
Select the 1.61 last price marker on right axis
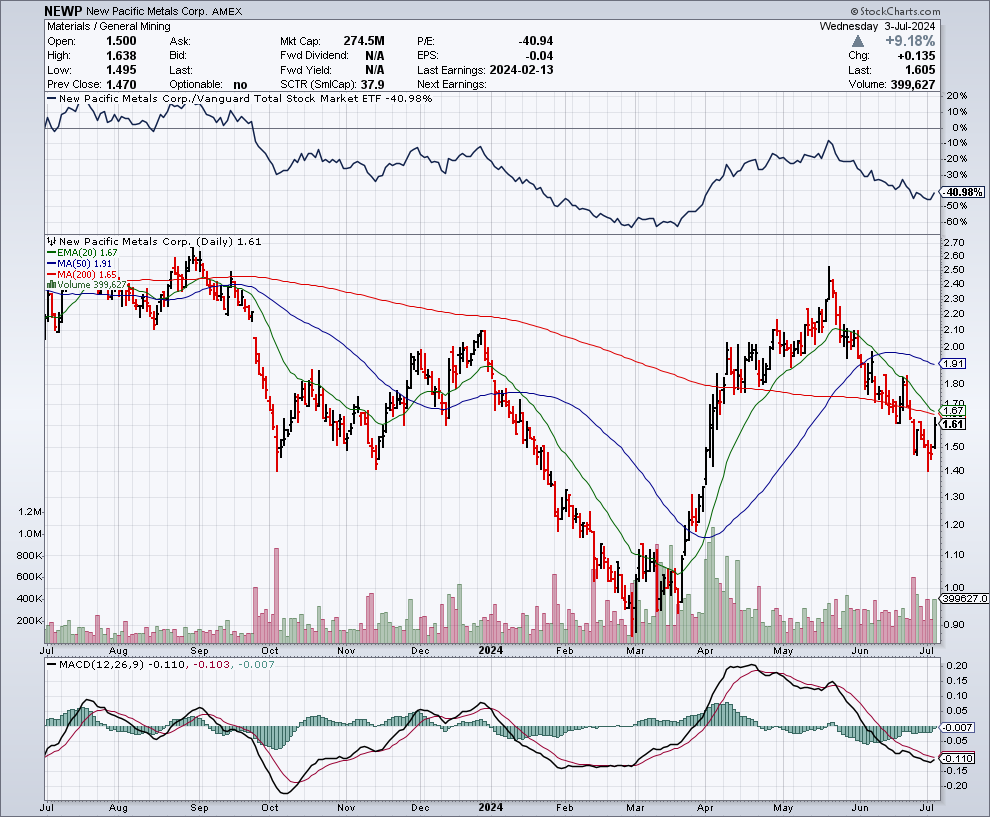tap(950, 424)
